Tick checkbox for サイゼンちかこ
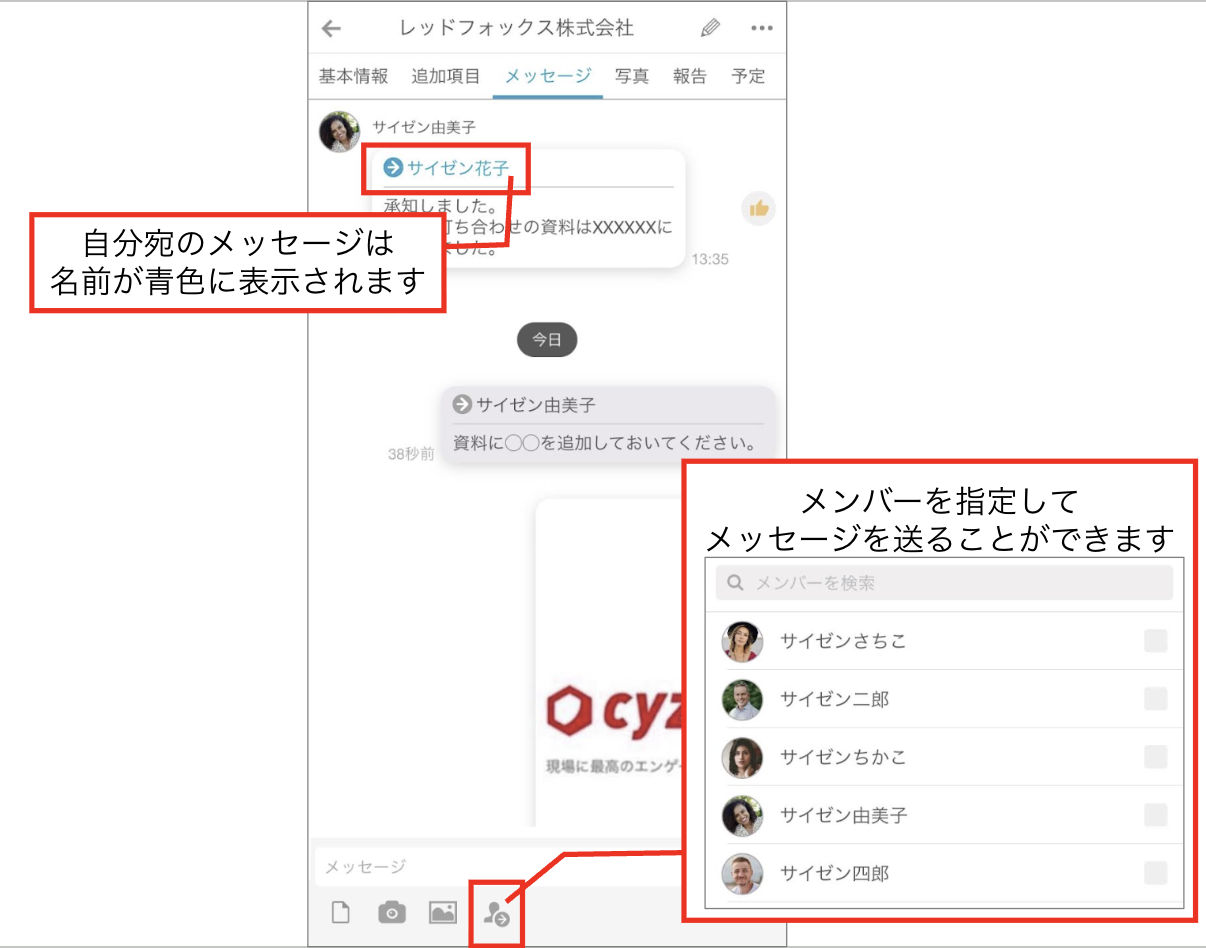Image resolution: width=1206 pixels, height=948 pixels. pos(1155,757)
